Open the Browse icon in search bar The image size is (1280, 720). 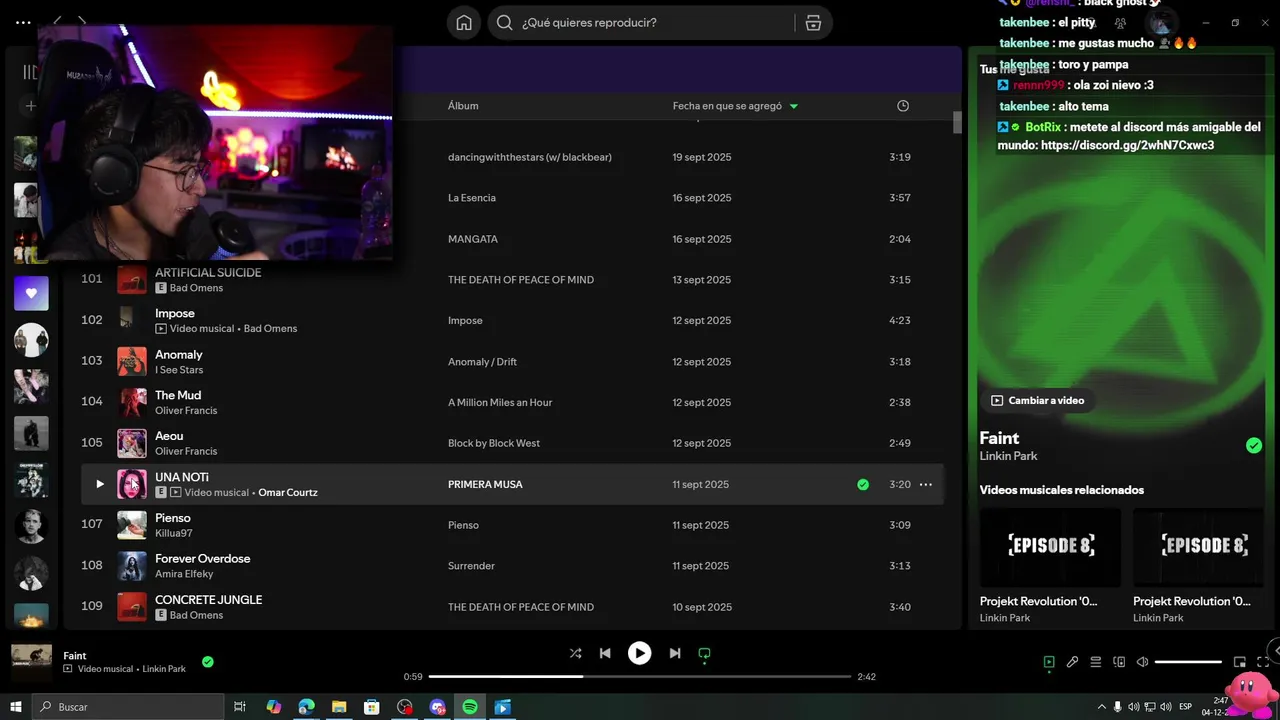pyautogui.click(x=814, y=23)
